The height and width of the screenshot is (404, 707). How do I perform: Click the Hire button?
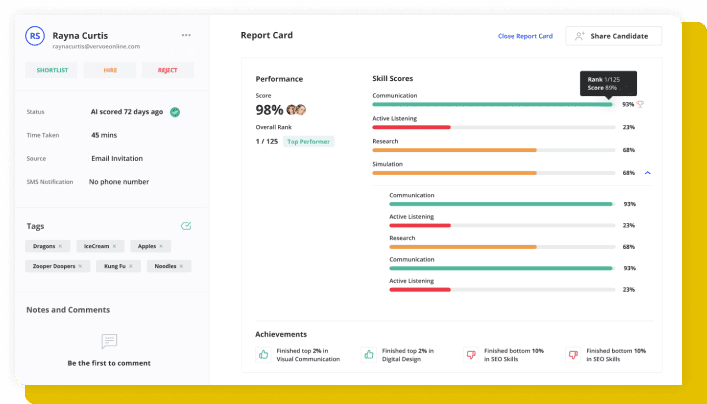coord(110,70)
